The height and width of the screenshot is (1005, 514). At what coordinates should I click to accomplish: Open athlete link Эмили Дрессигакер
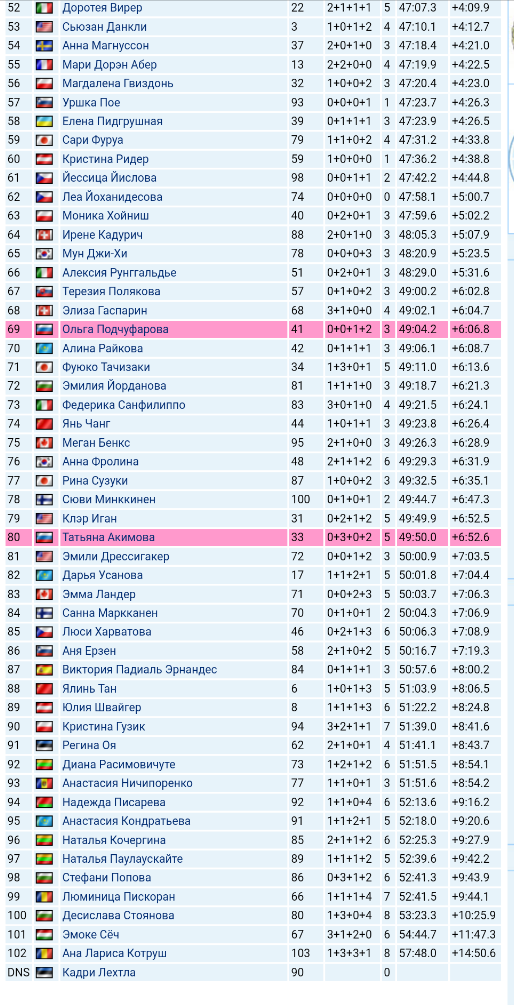[116, 556]
